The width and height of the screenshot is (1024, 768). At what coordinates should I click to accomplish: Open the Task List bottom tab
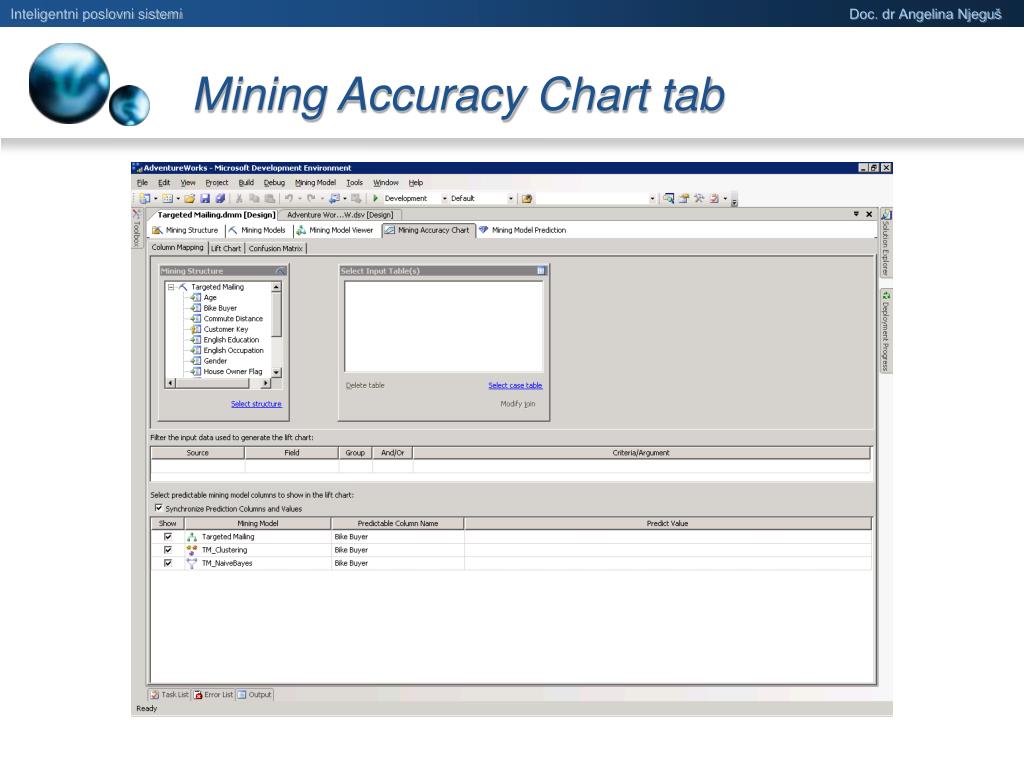pyautogui.click(x=170, y=695)
